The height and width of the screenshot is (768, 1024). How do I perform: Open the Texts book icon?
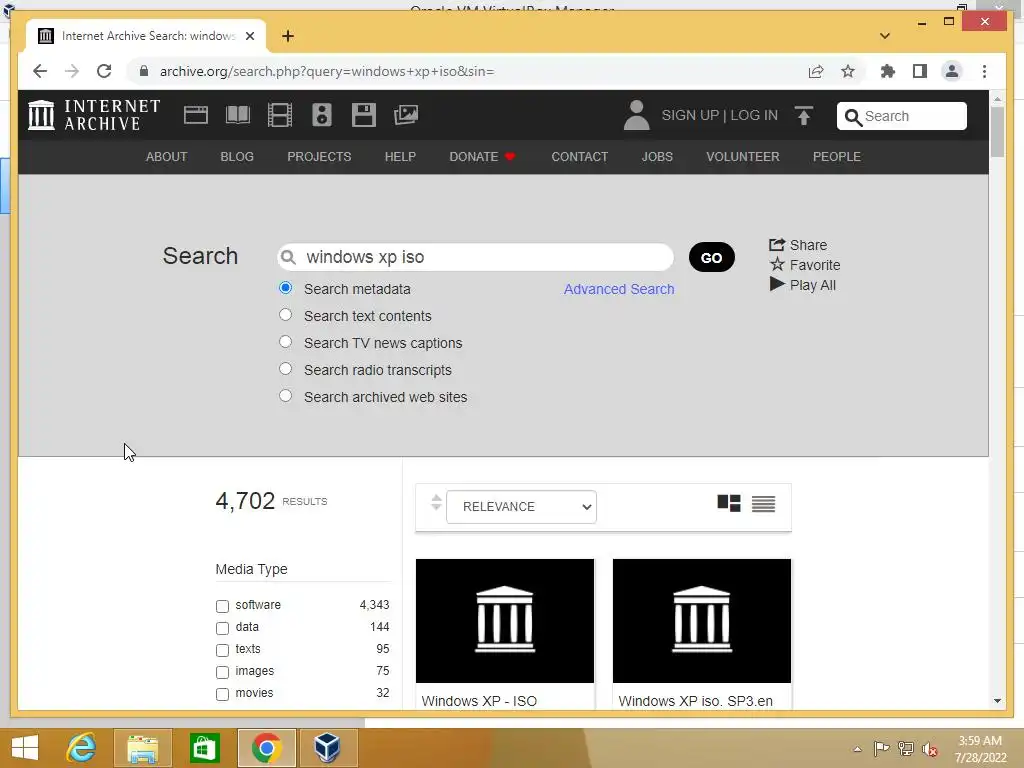pyautogui.click(x=238, y=115)
